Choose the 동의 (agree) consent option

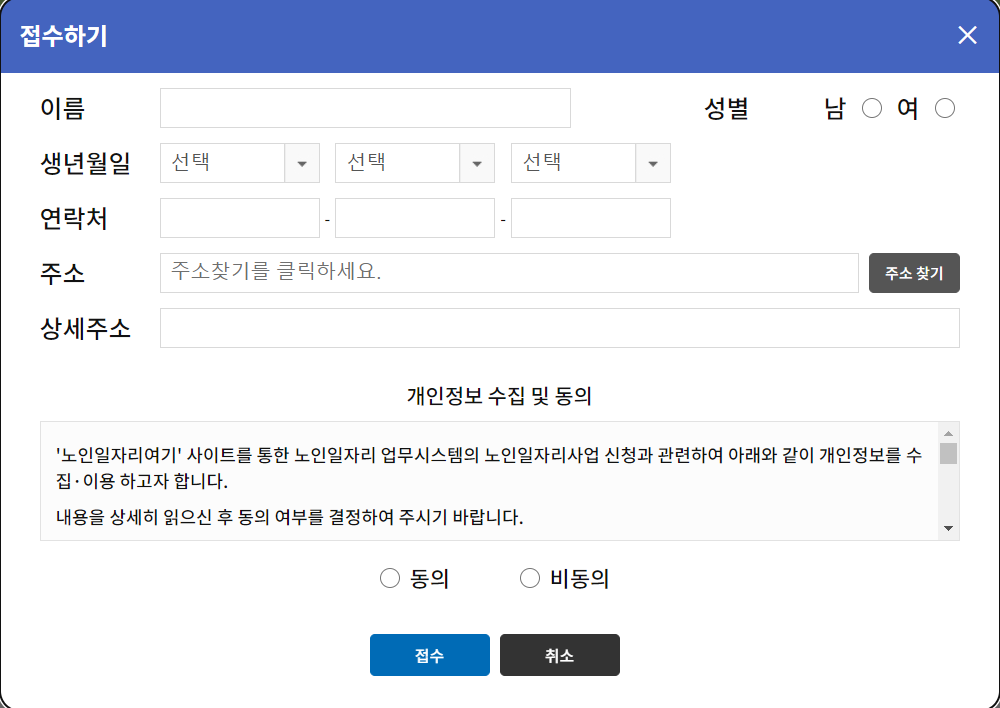tap(389, 577)
